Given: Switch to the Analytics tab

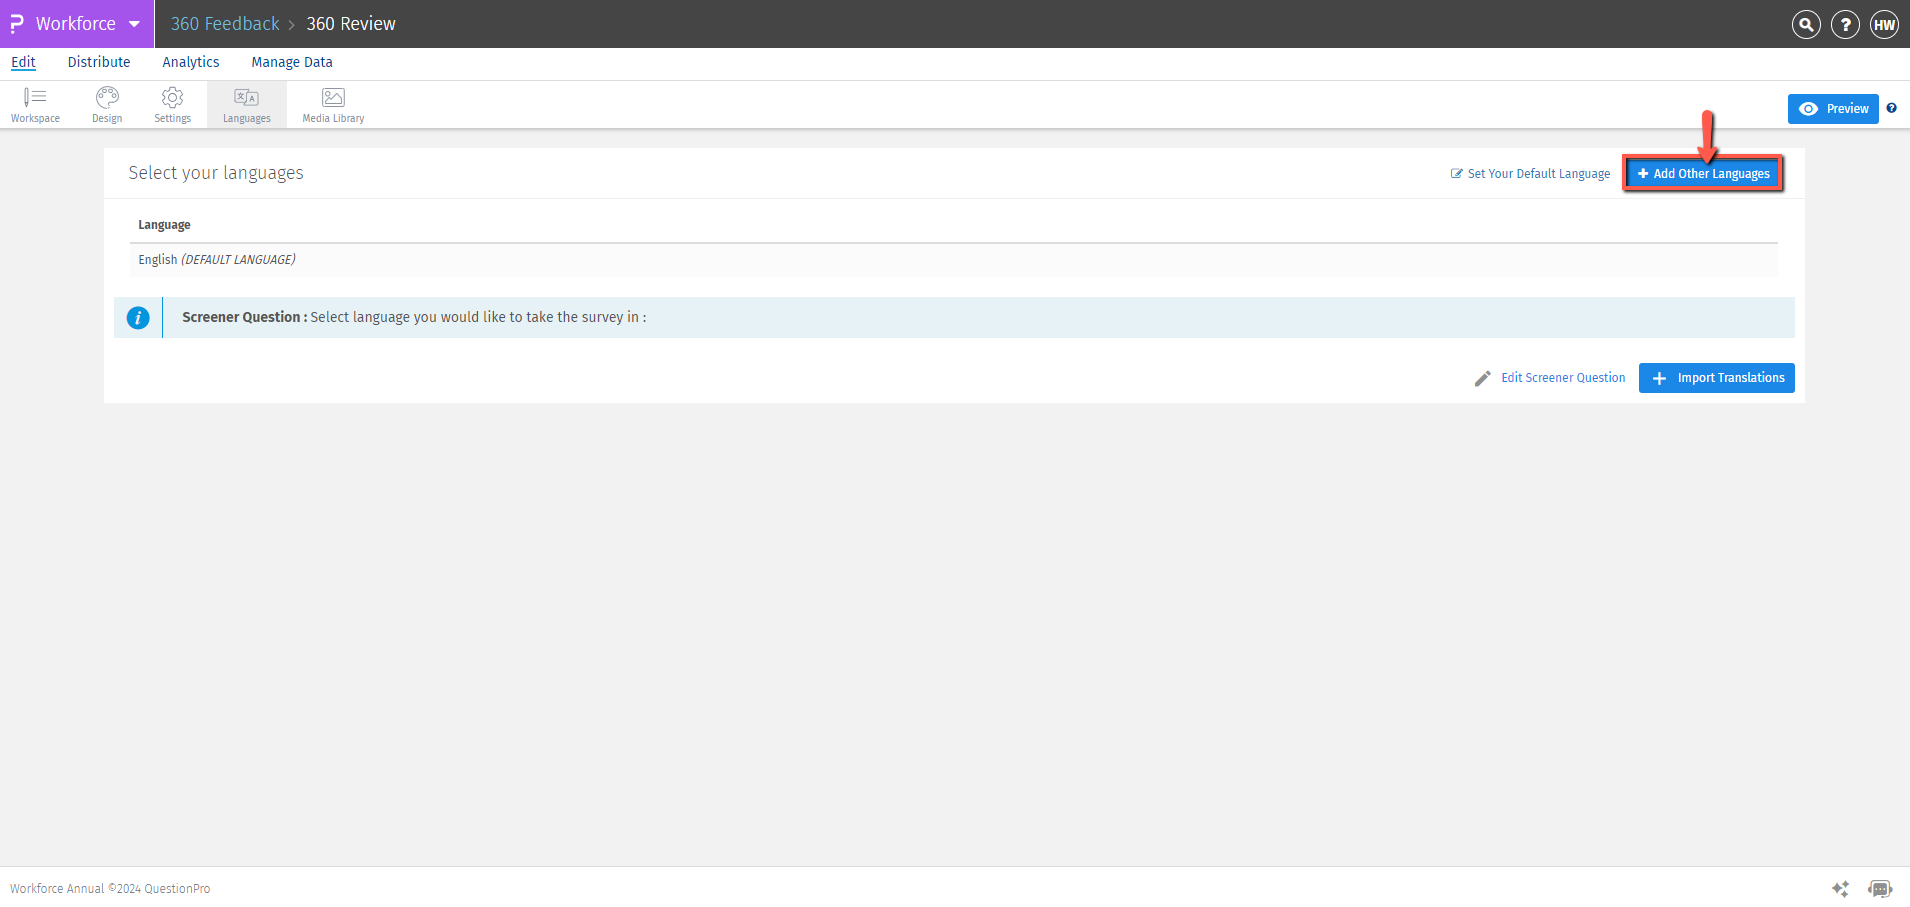Looking at the screenshot, I should (x=191, y=62).
